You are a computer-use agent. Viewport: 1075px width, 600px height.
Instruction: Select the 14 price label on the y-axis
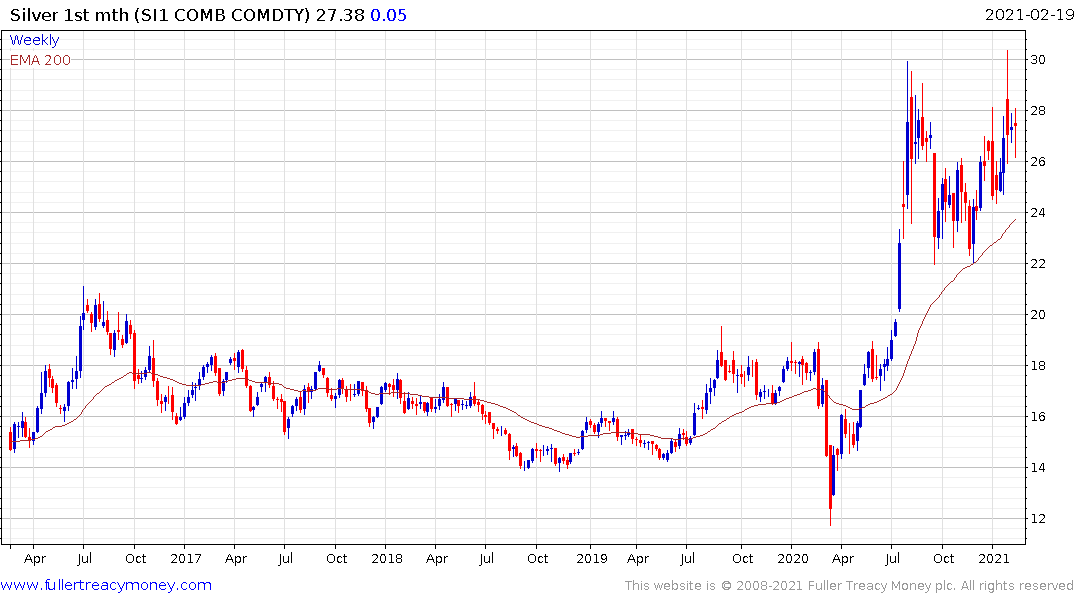coord(1038,468)
